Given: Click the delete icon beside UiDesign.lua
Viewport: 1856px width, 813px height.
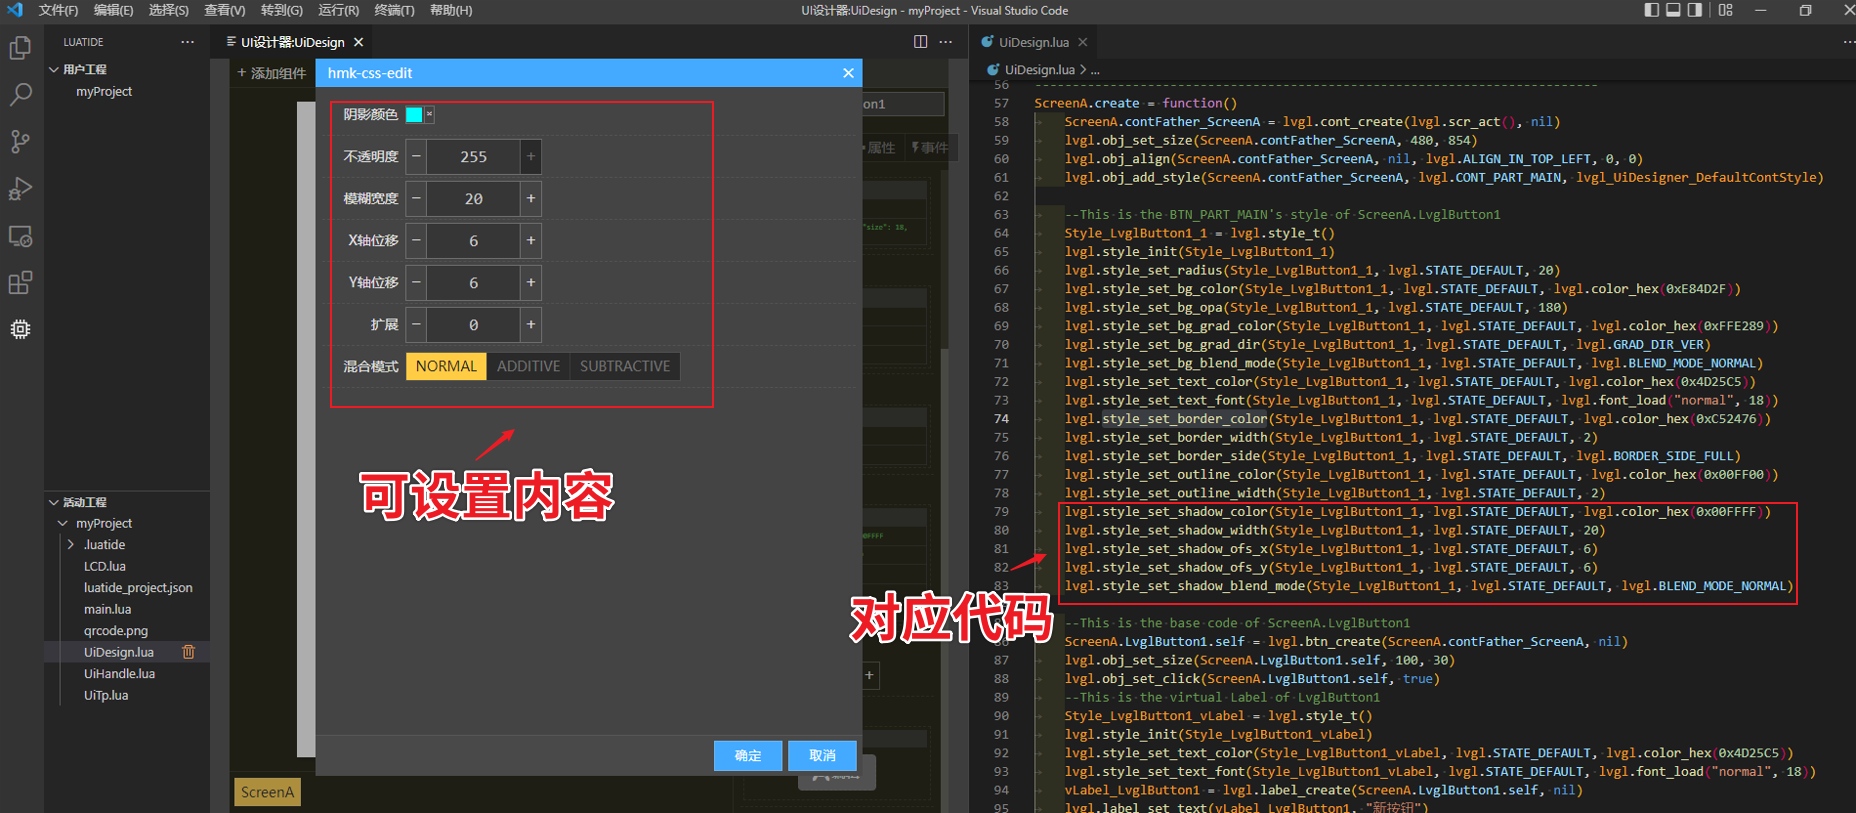Looking at the screenshot, I should tap(188, 652).
